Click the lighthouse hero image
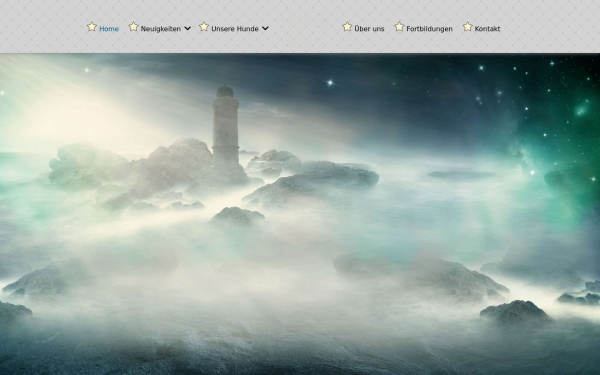Screen dimensions: 600x375 click(x=300, y=214)
